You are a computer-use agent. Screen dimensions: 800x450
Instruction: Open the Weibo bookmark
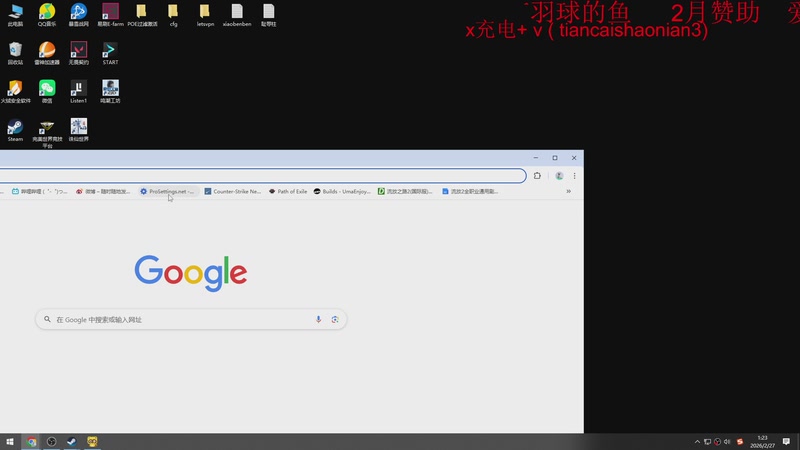[x=103, y=191]
